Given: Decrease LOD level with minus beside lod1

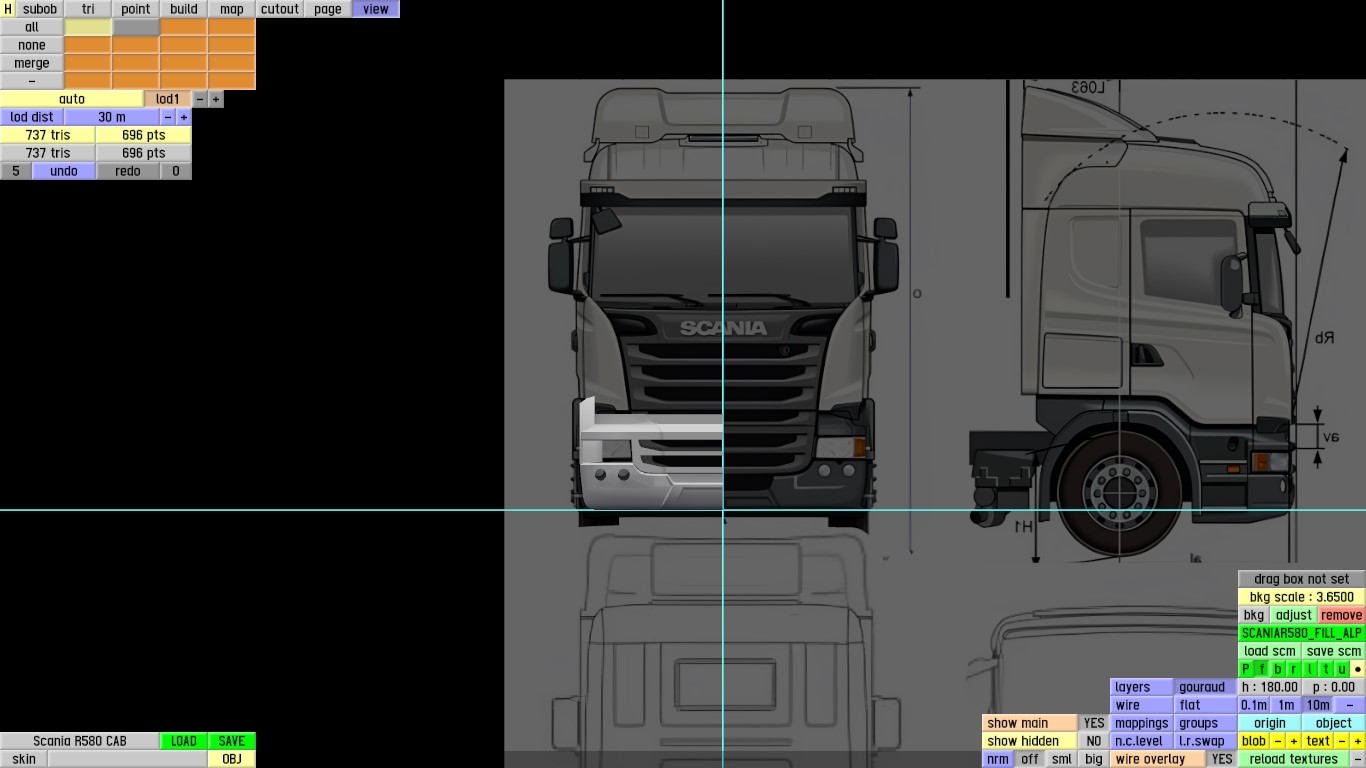Looking at the screenshot, I should [x=200, y=99].
